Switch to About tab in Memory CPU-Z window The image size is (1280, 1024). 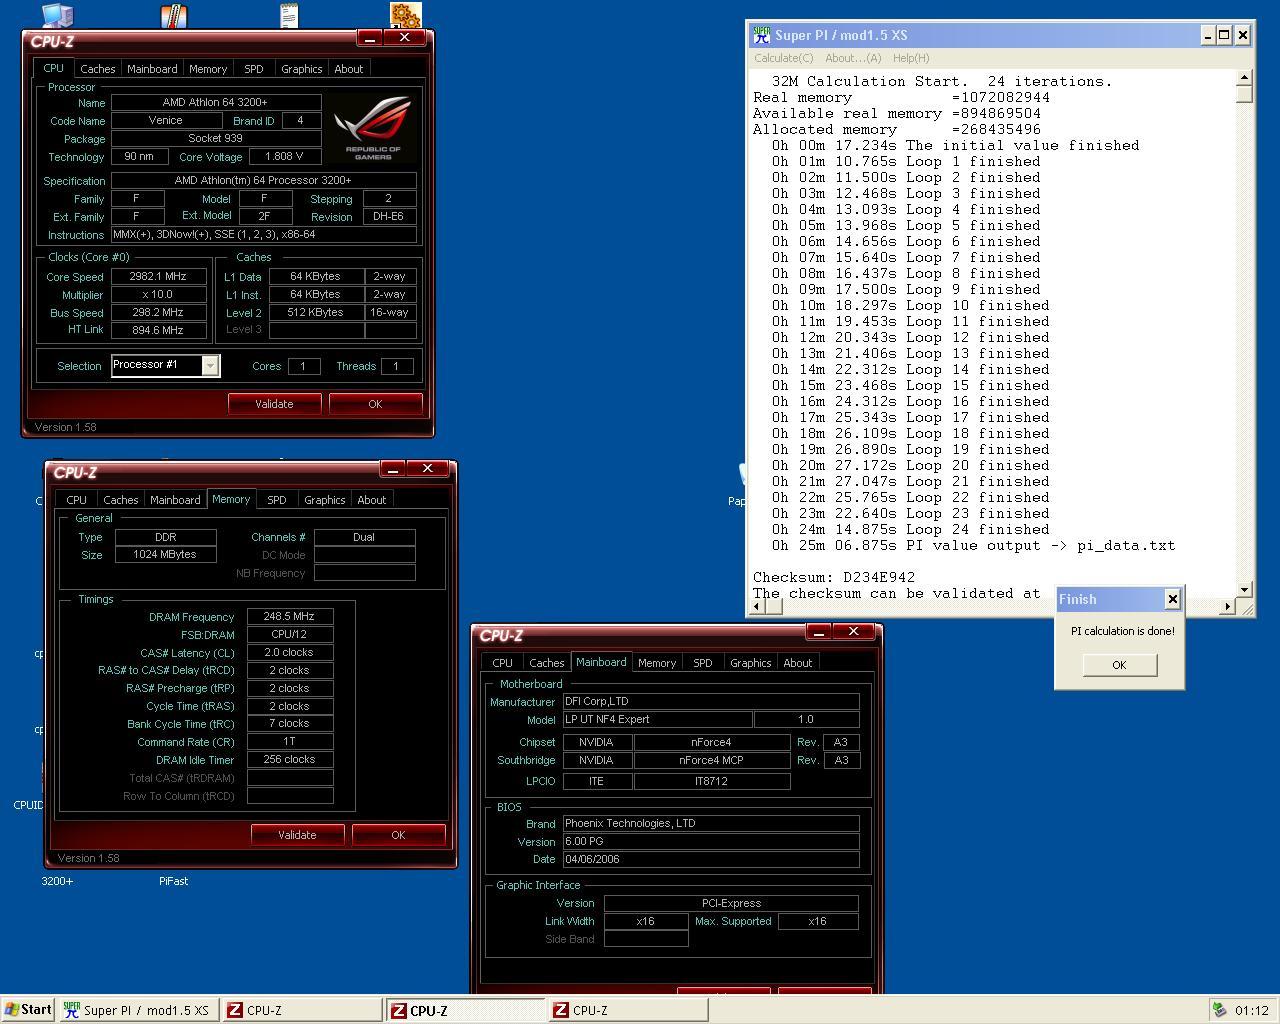tap(372, 500)
